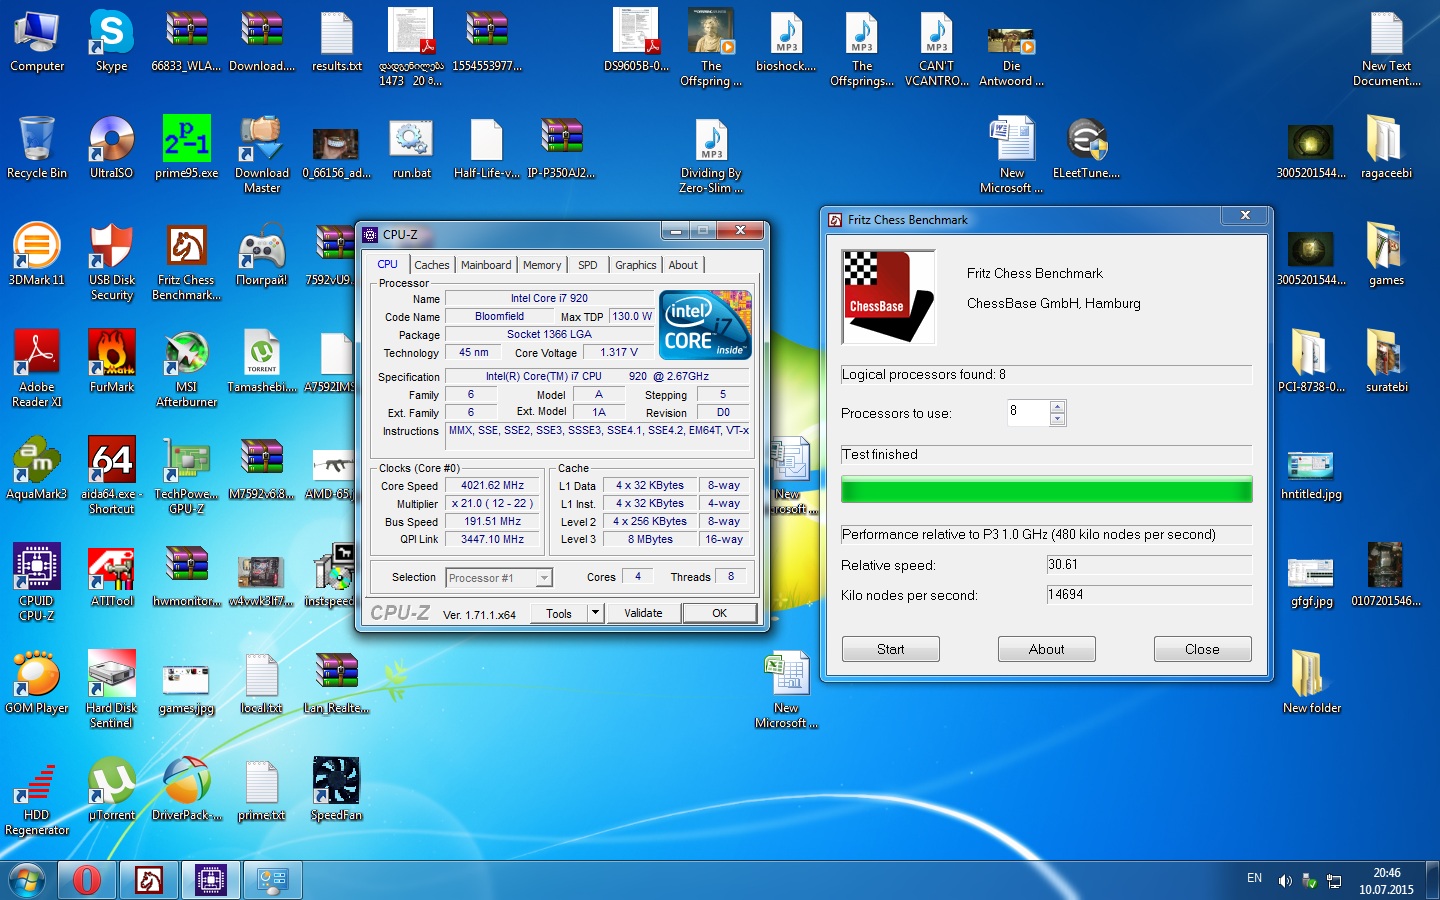Open Opera from the taskbar
This screenshot has width=1440, height=900.
coord(87,880)
